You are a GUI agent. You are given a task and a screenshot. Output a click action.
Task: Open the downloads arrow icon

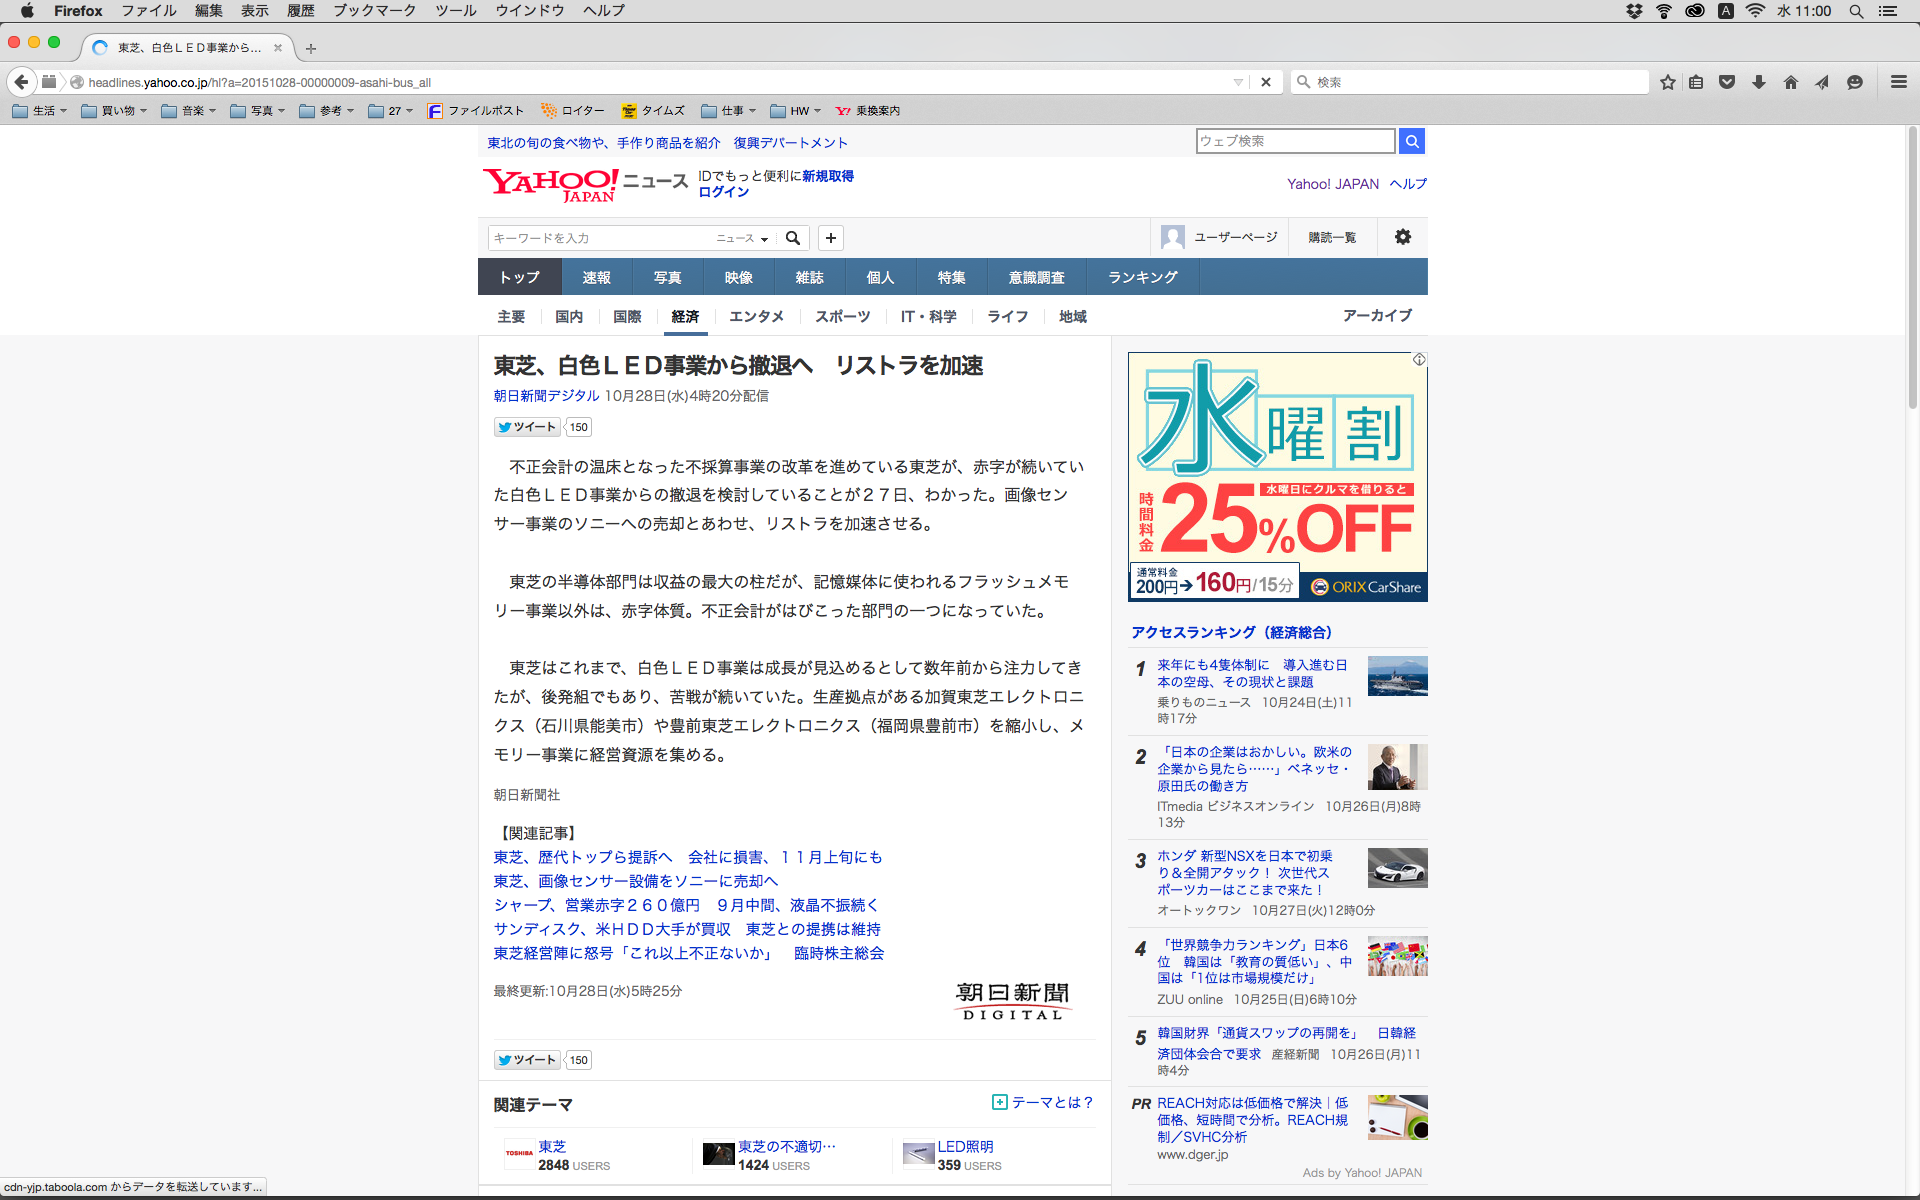(1758, 82)
